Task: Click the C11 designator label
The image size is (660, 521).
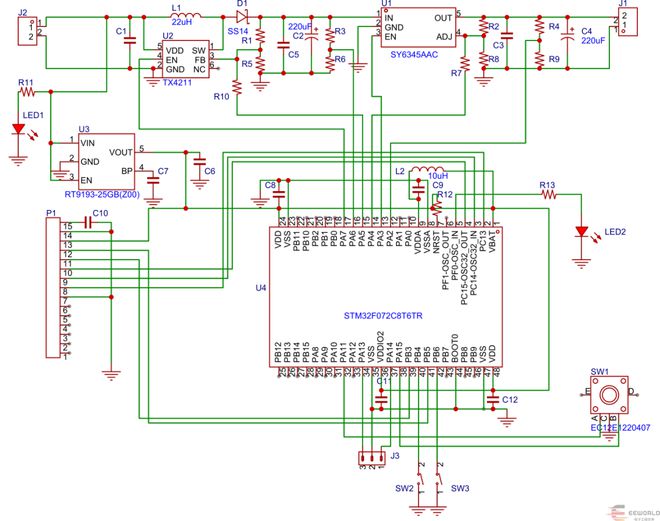Action: [x=384, y=381]
